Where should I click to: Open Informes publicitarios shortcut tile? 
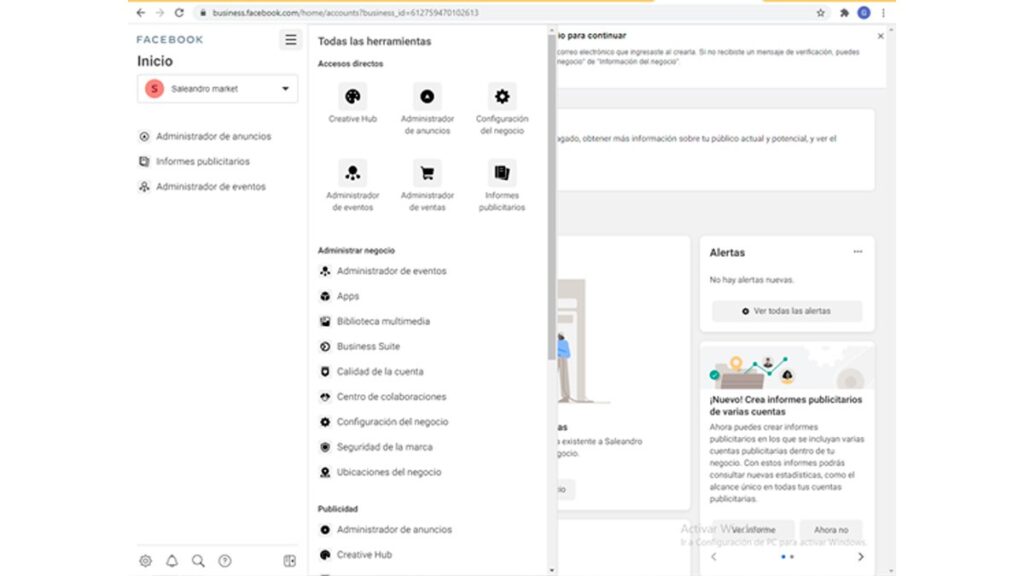[x=502, y=185]
